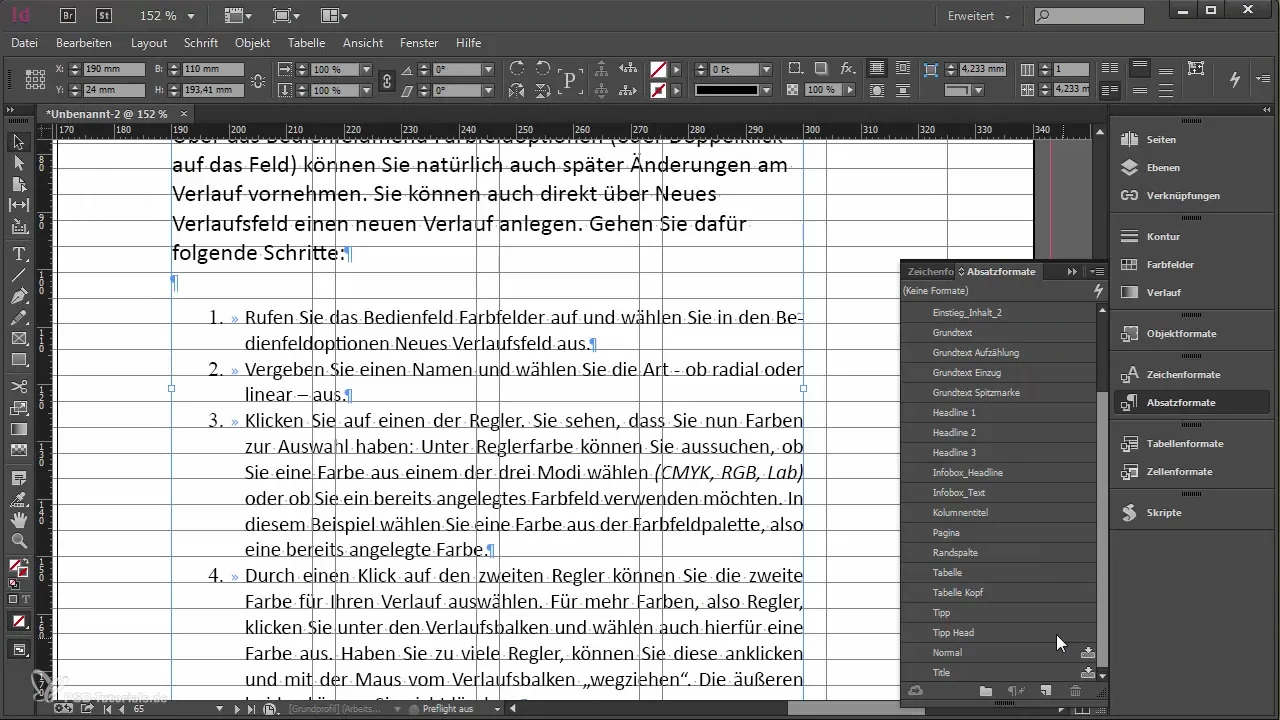Select the Gap tool

18,205
